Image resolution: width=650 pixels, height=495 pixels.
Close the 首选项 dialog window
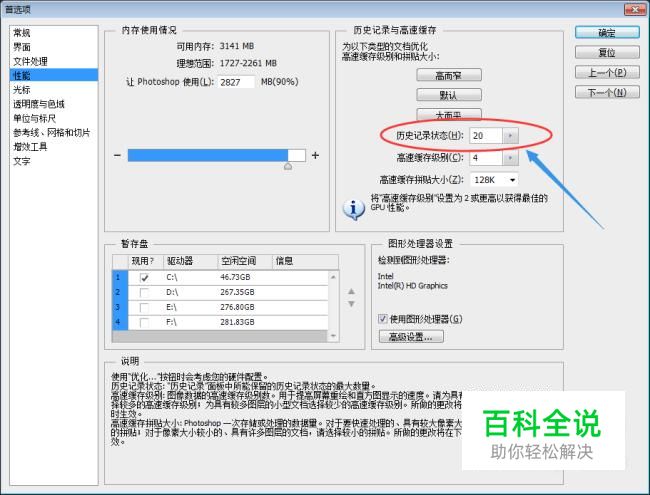click(x=635, y=9)
